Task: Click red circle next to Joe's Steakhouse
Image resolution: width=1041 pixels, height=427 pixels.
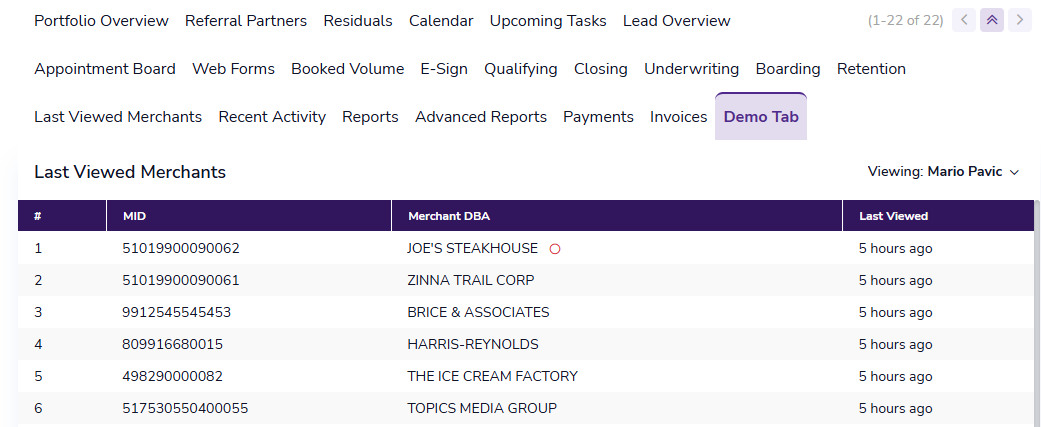Action: [x=555, y=249]
